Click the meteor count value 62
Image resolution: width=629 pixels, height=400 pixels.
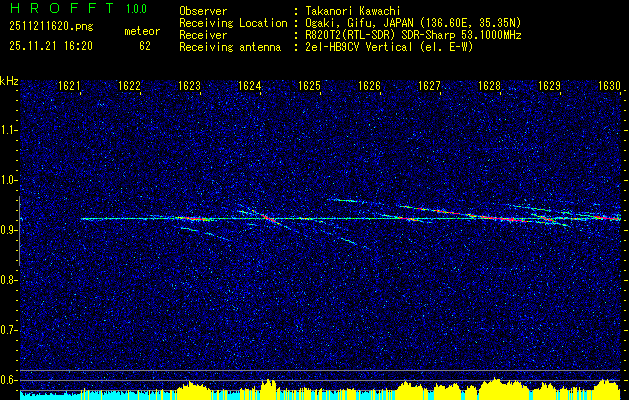click(x=145, y=46)
